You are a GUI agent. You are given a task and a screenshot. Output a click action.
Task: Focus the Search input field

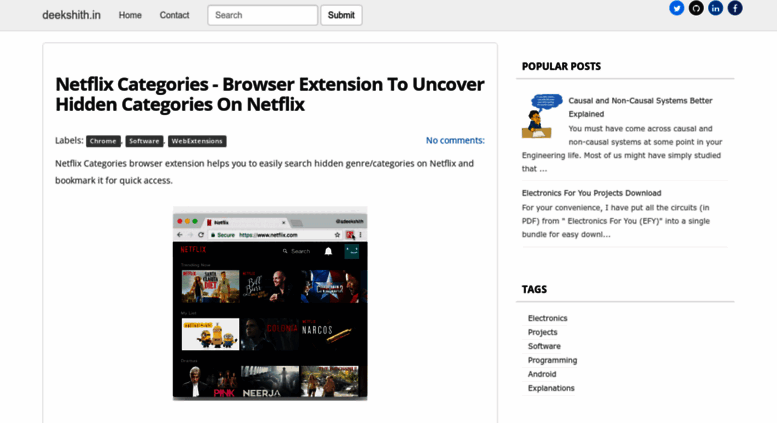[263, 15]
